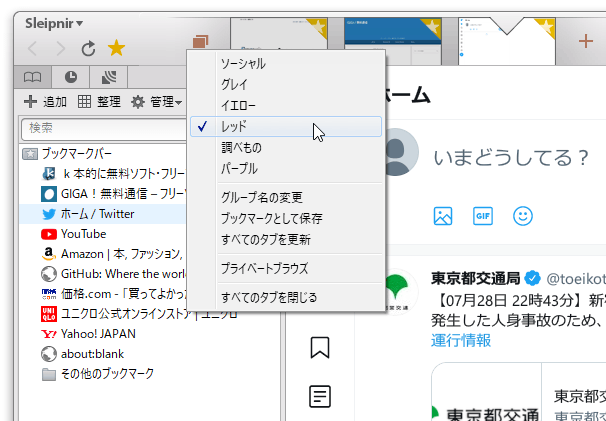This screenshot has width=606, height=421.
Task: Click the Twitter bird favicon
Action: pyautogui.click(x=49, y=214)
